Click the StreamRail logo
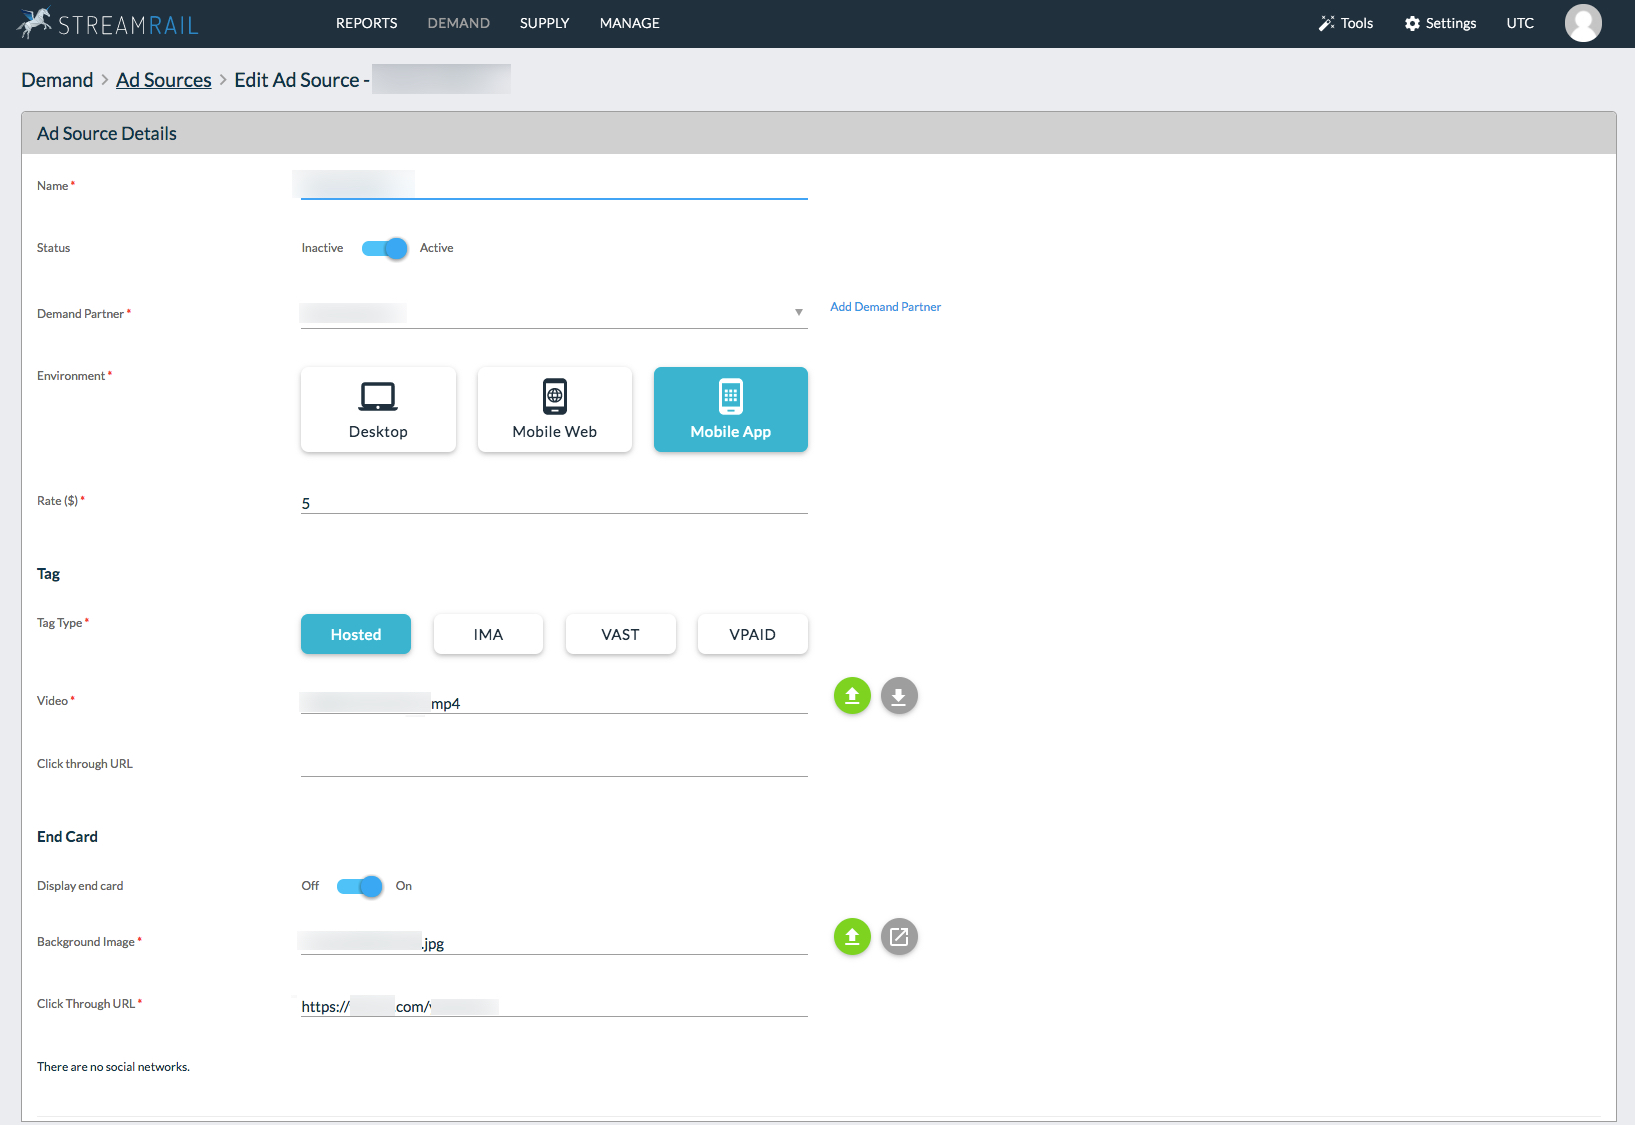This screenshot has width=1635, height=1125. [106, 23]
